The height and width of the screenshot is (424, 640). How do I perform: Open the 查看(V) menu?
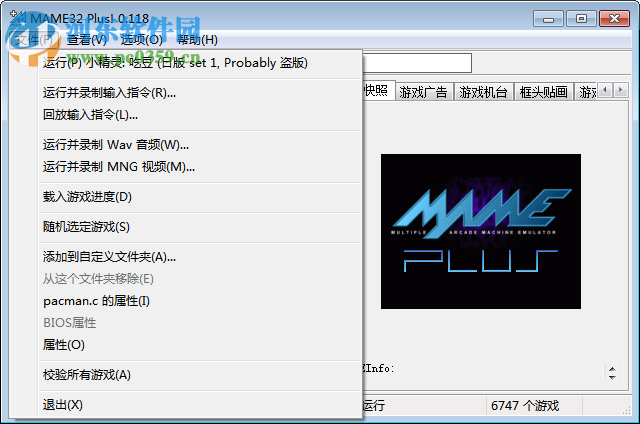(87, 40)
